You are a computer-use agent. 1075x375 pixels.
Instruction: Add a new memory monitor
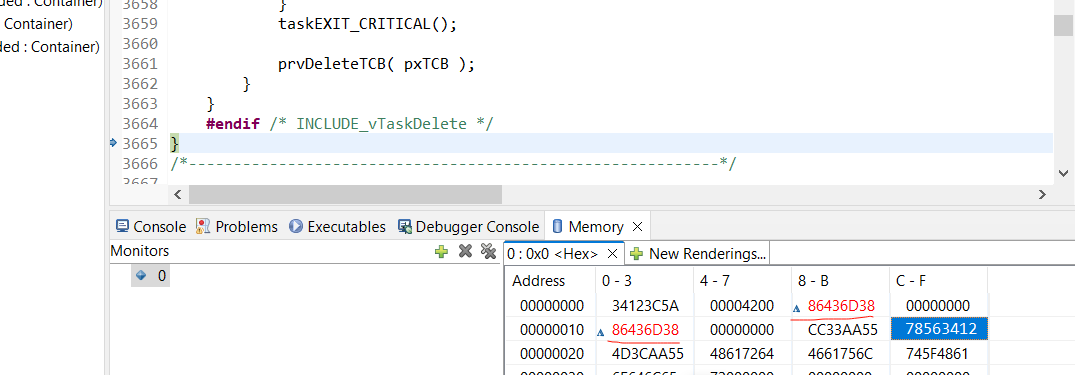point(442,252)
